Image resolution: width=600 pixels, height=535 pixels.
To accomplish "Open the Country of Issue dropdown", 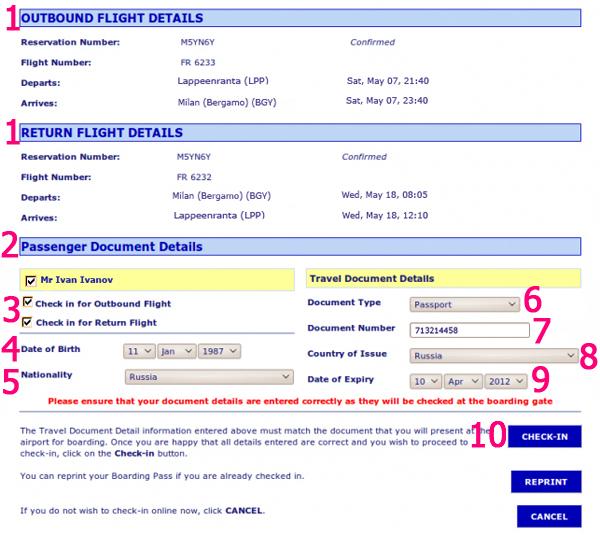I will [494, 356].
